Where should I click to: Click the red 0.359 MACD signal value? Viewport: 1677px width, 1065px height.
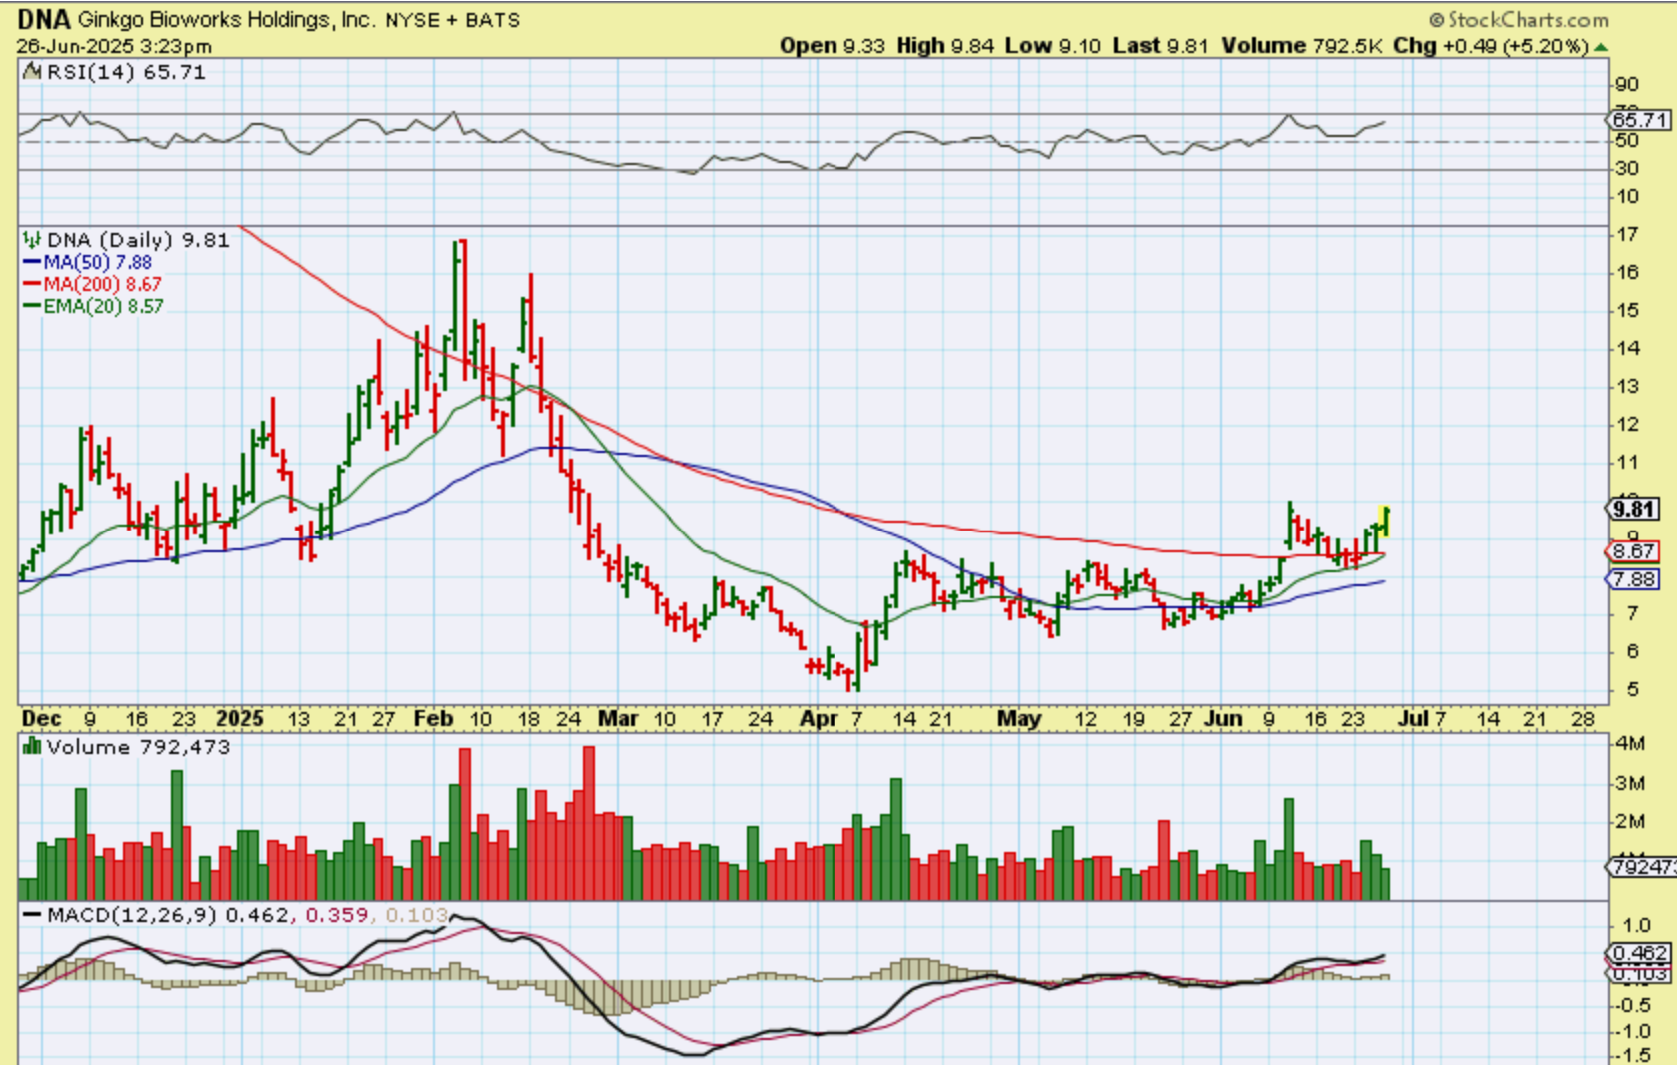pyautogui.click(x=338, y=915)
